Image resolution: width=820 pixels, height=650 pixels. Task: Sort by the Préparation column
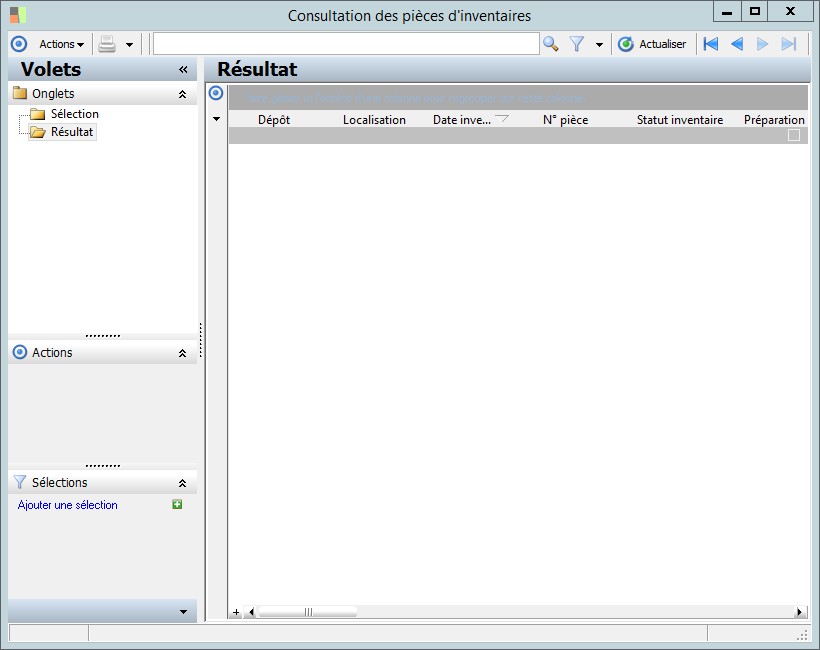click(x=774, y=120)
